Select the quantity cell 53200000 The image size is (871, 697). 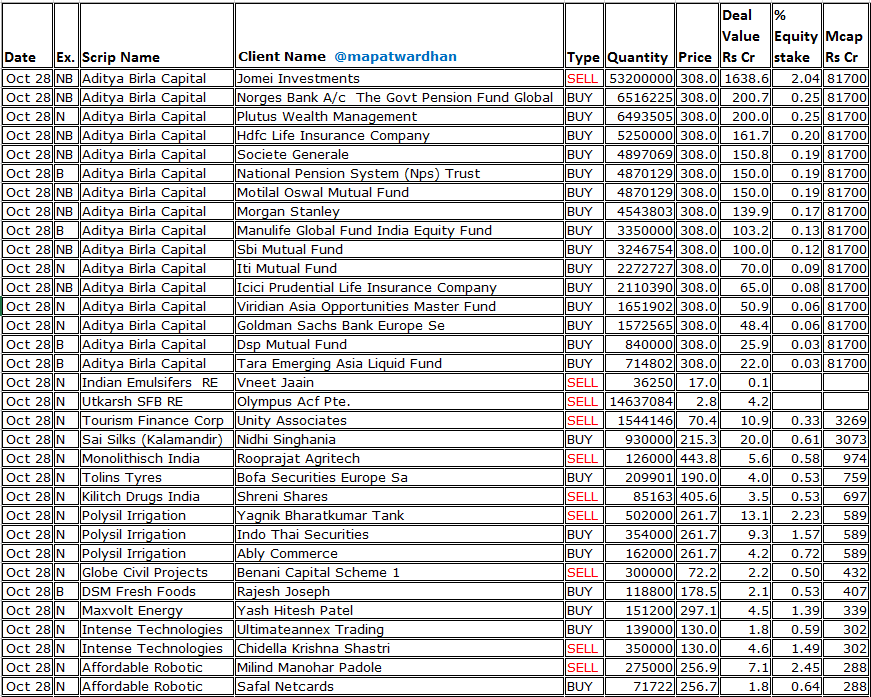(640, 78)
